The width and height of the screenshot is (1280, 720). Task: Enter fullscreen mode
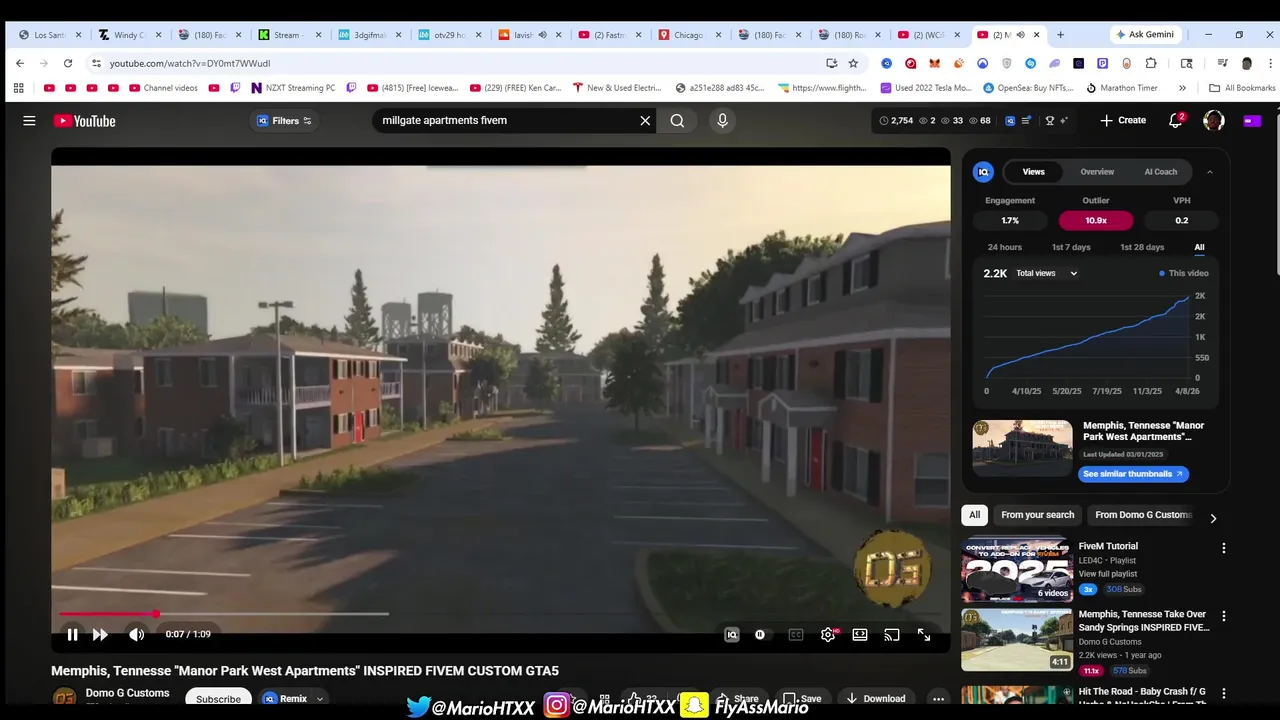pyautogui.click(x=924, y=634)
